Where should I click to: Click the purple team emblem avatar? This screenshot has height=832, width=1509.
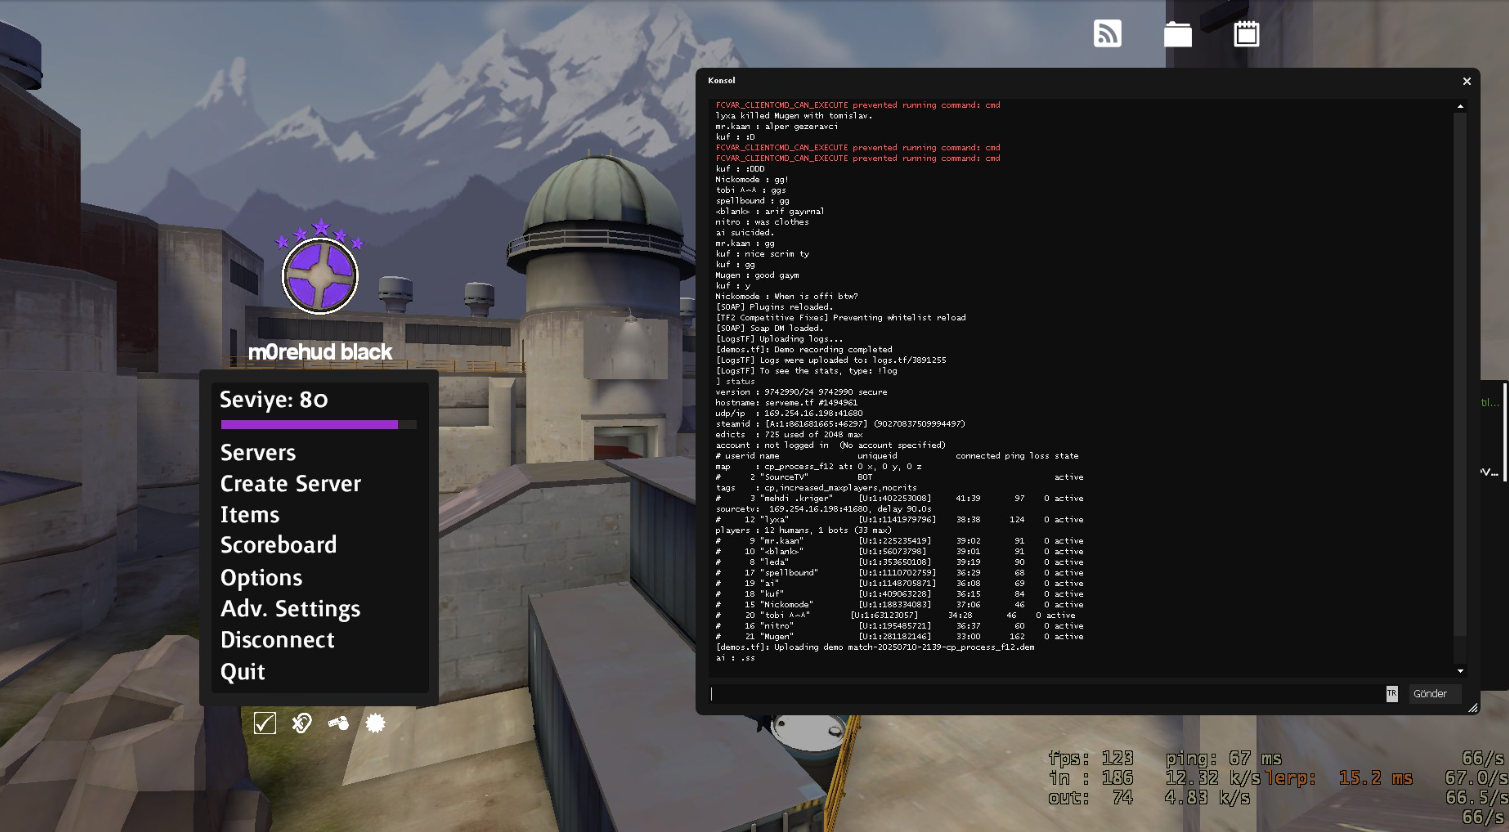coord(320,276)
